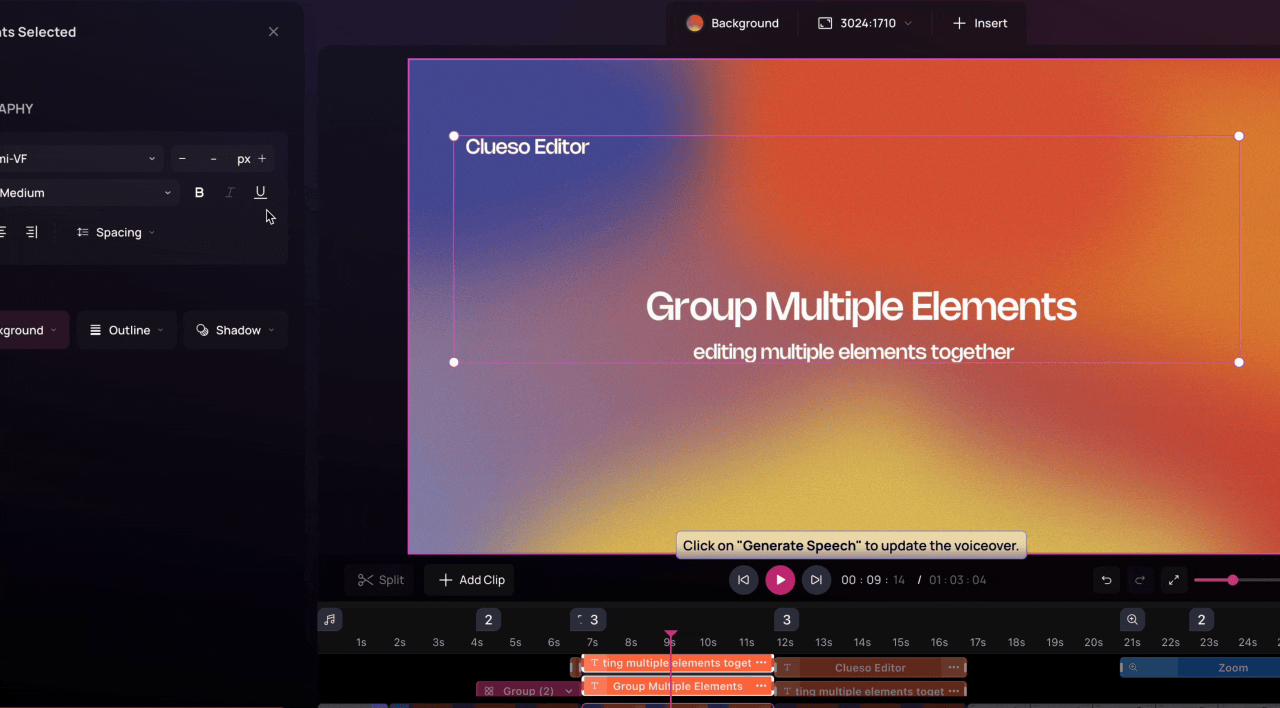Screen dimensions: 1280x708
Task: Click the playhead marker on the timeline
Action: tap(671, 635)
